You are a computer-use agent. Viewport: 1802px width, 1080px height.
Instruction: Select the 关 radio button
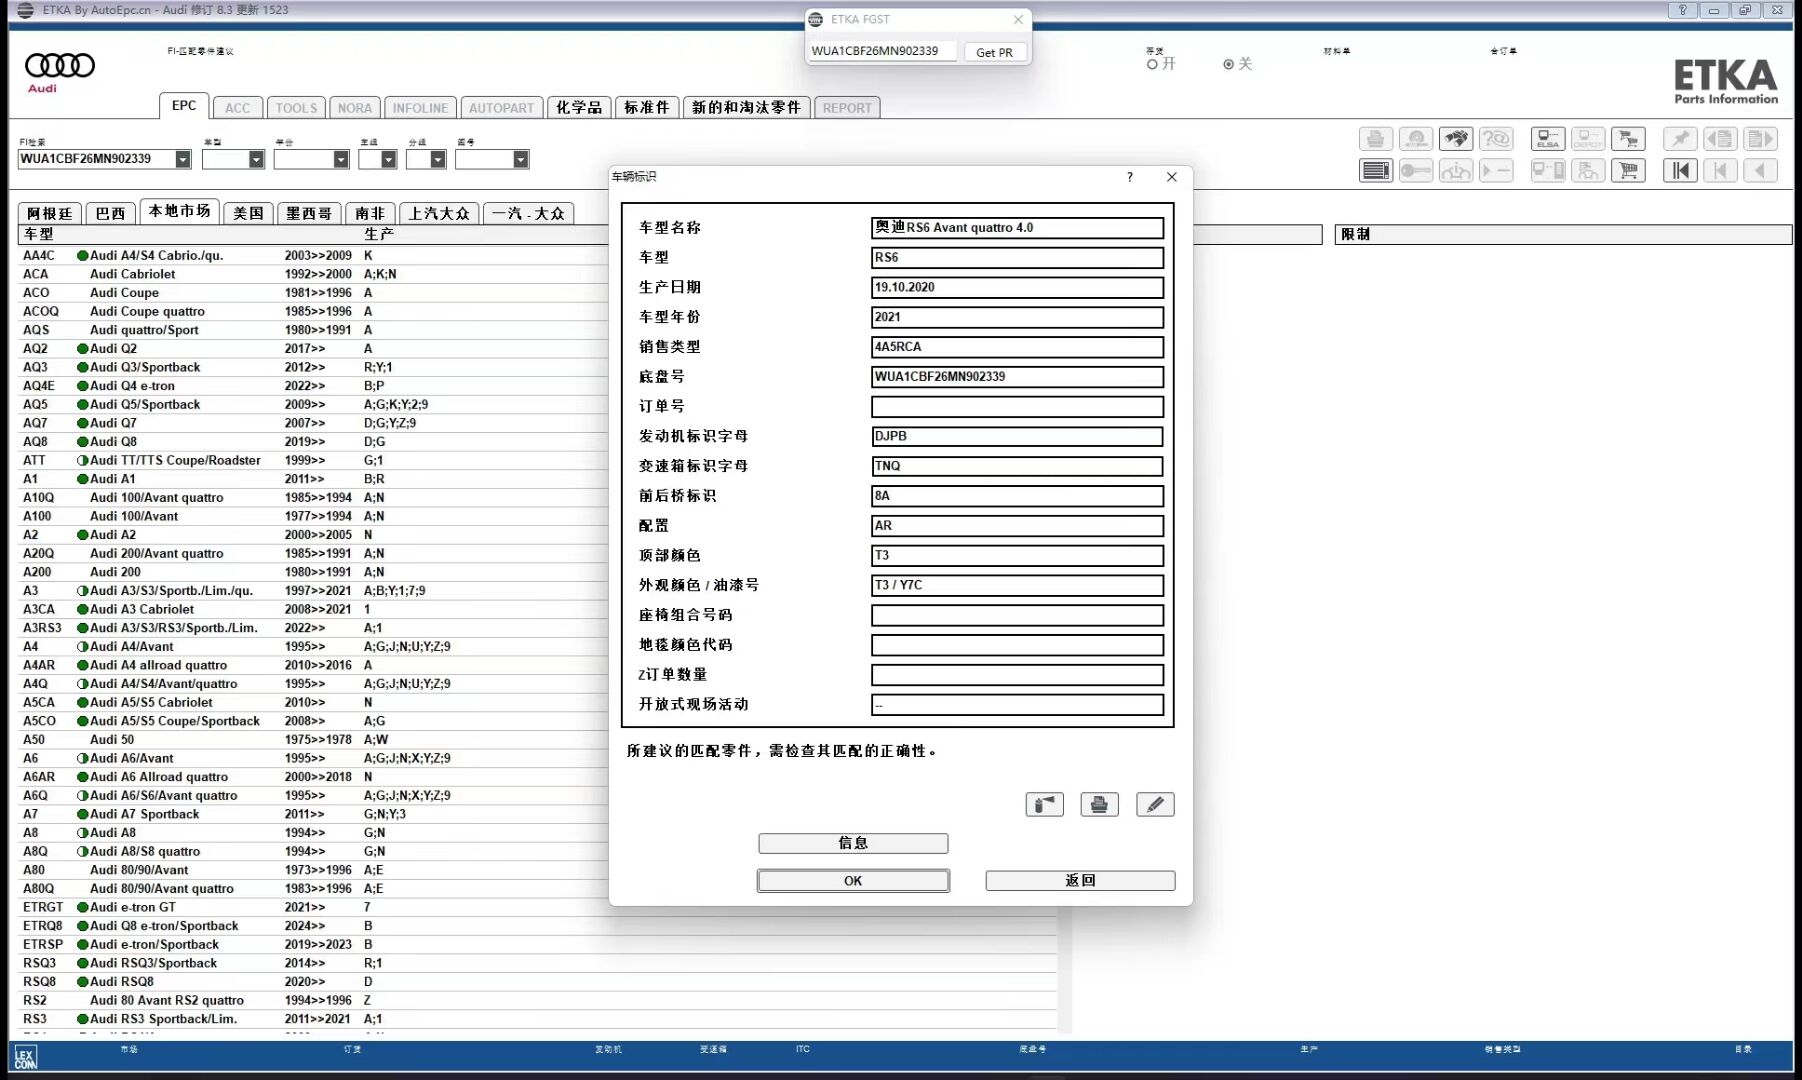pos(1228,64)
